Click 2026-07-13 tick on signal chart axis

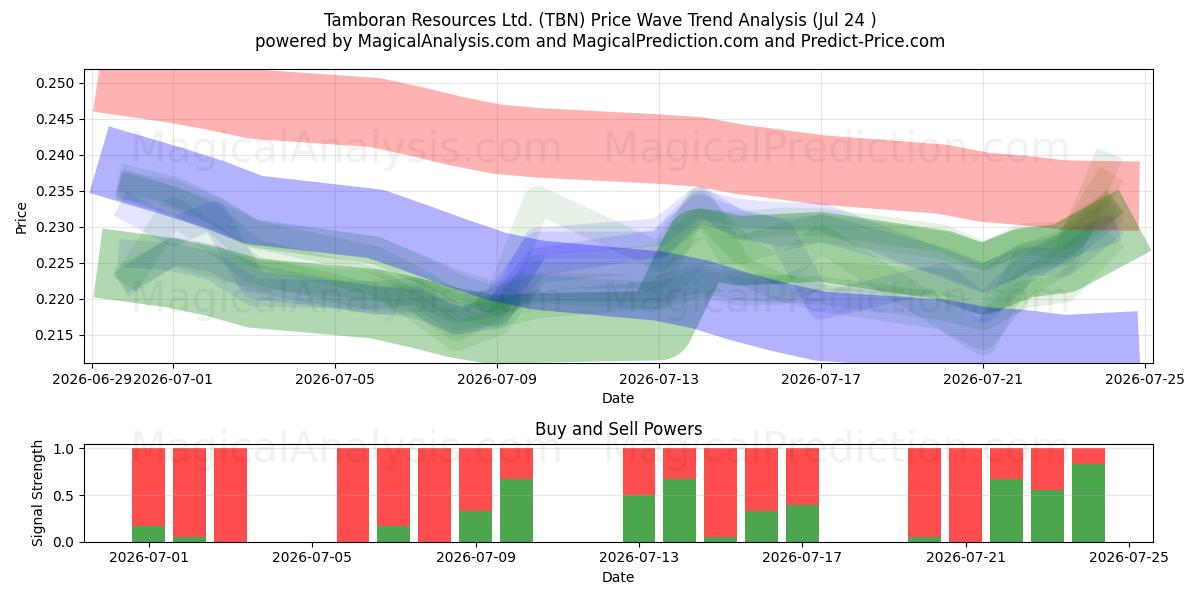tap(639, 558)
